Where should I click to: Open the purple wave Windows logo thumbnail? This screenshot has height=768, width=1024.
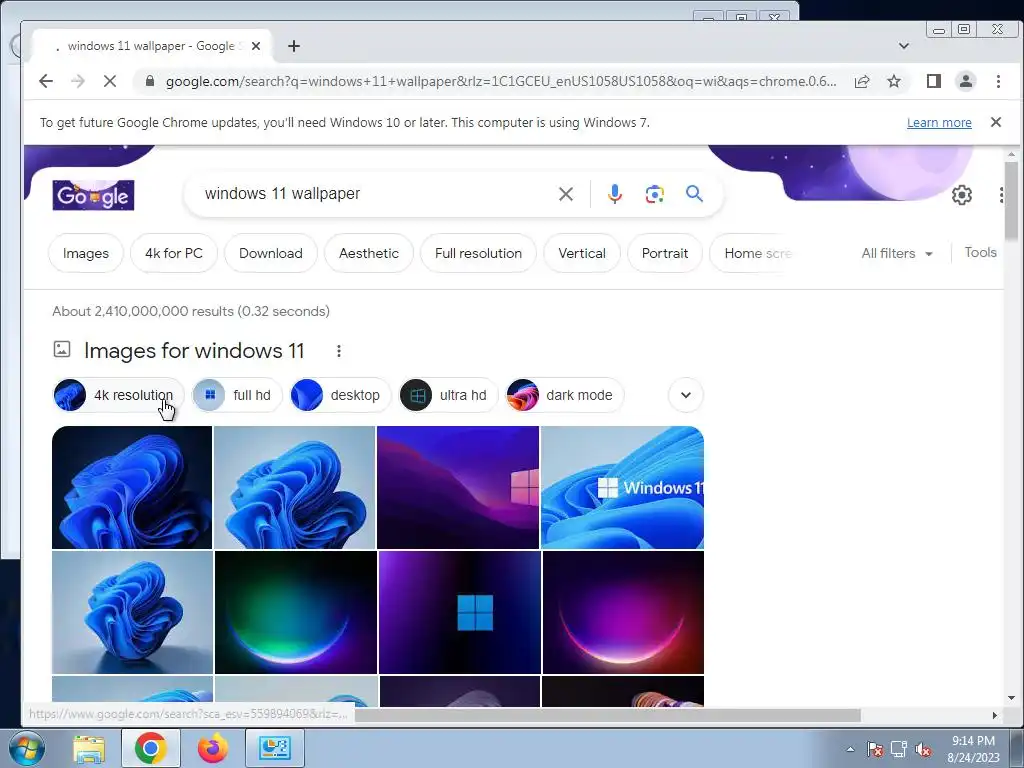458,487
